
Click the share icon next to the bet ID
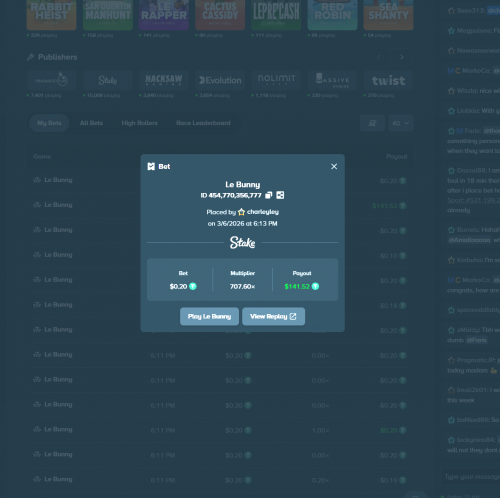click(x=280, y=195)
